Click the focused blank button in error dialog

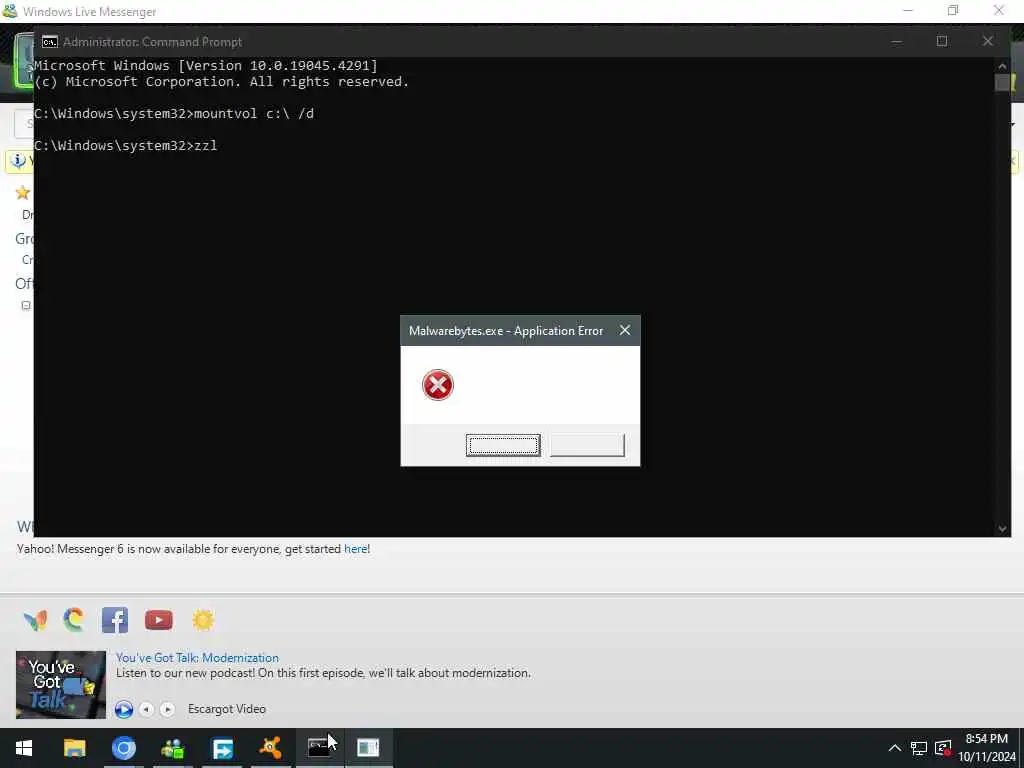tap(503, 445)
